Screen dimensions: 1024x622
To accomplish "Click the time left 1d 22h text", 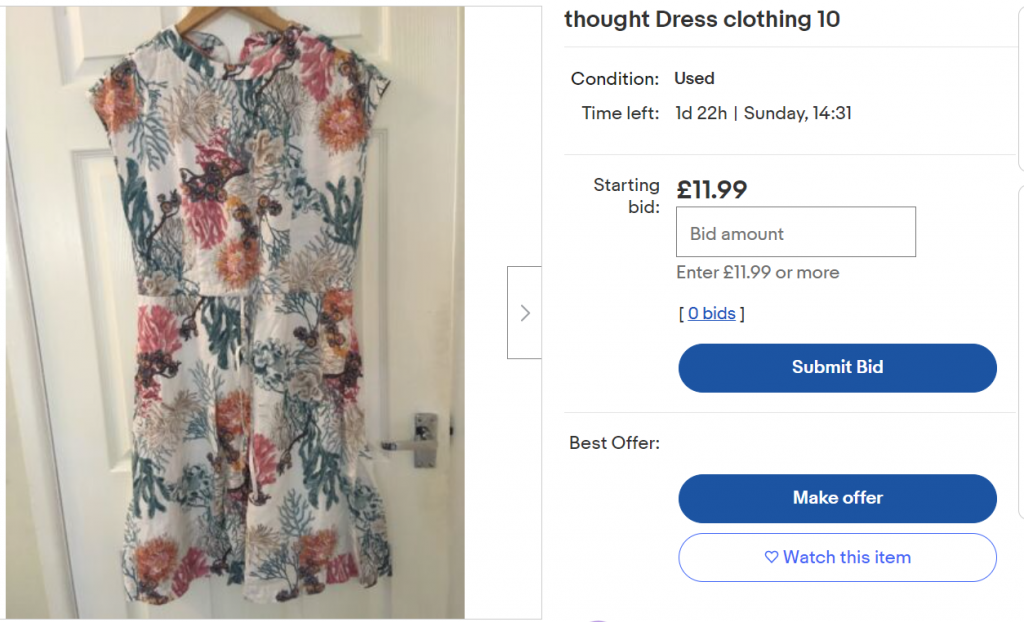I will click(x=702, y=113).
